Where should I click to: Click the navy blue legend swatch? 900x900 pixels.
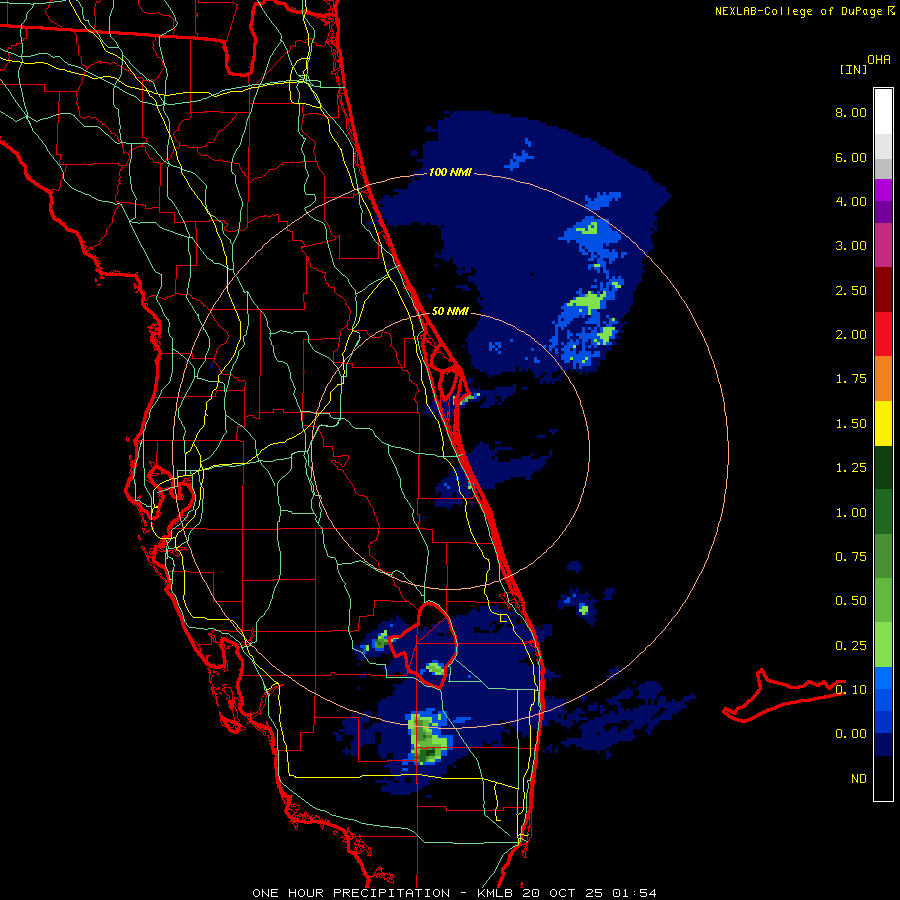point(883,744)
